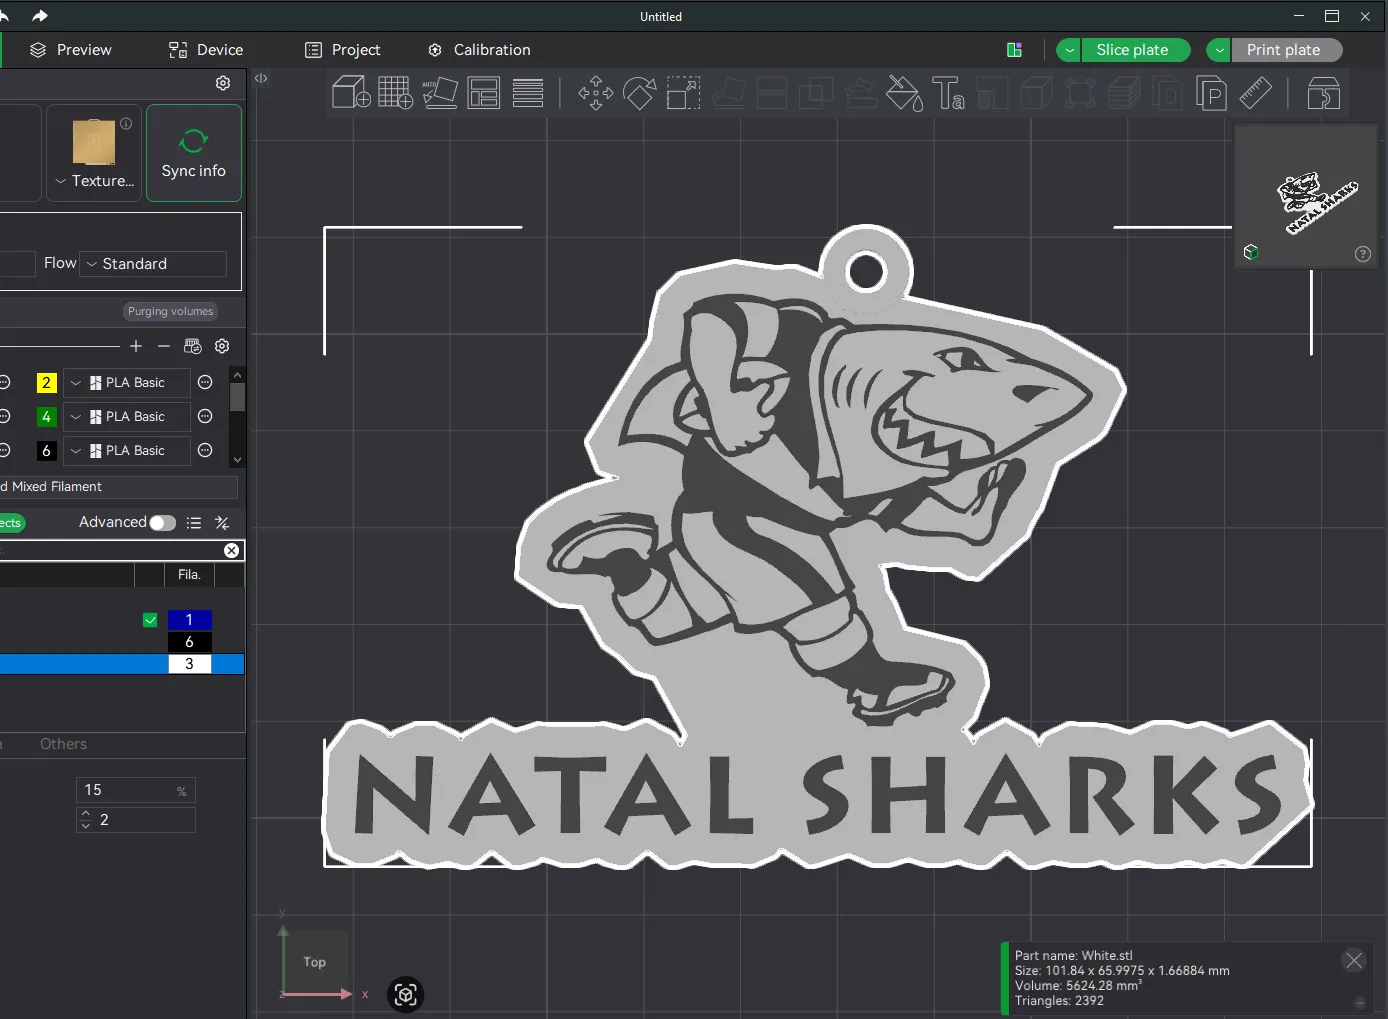Open the Texture plate type dropdown
Screen dimensions: 1388x1019
point(94,181)
